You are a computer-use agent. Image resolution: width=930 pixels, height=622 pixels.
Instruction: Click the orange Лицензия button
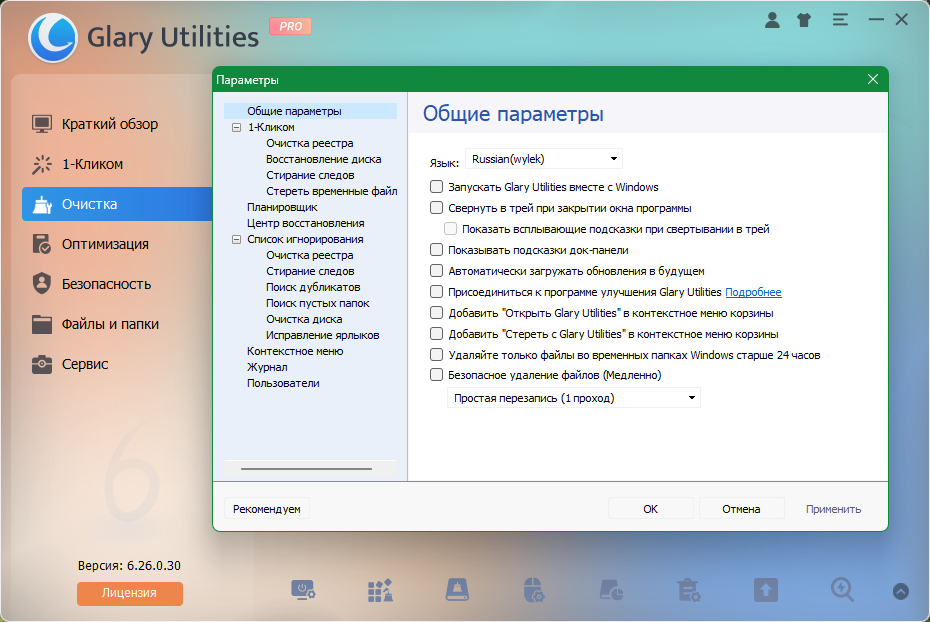pyautogui.click(x=129, y=593)
